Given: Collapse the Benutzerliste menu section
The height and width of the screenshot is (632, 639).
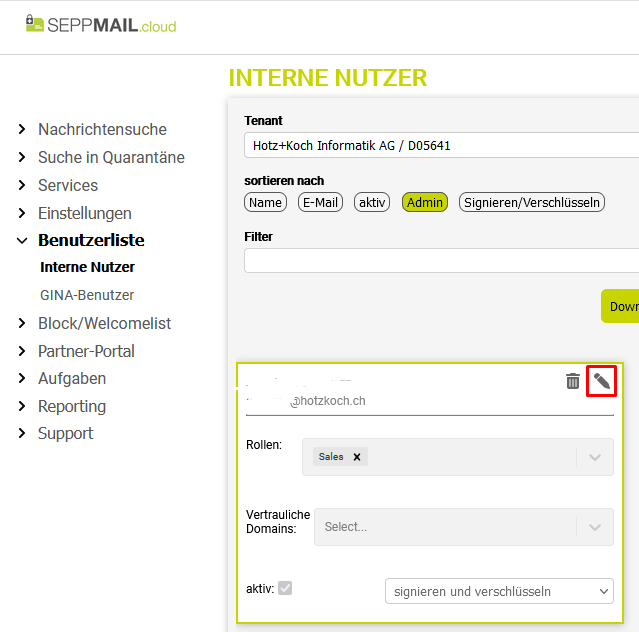Looking at the screenshot, I should click(91, 240).
